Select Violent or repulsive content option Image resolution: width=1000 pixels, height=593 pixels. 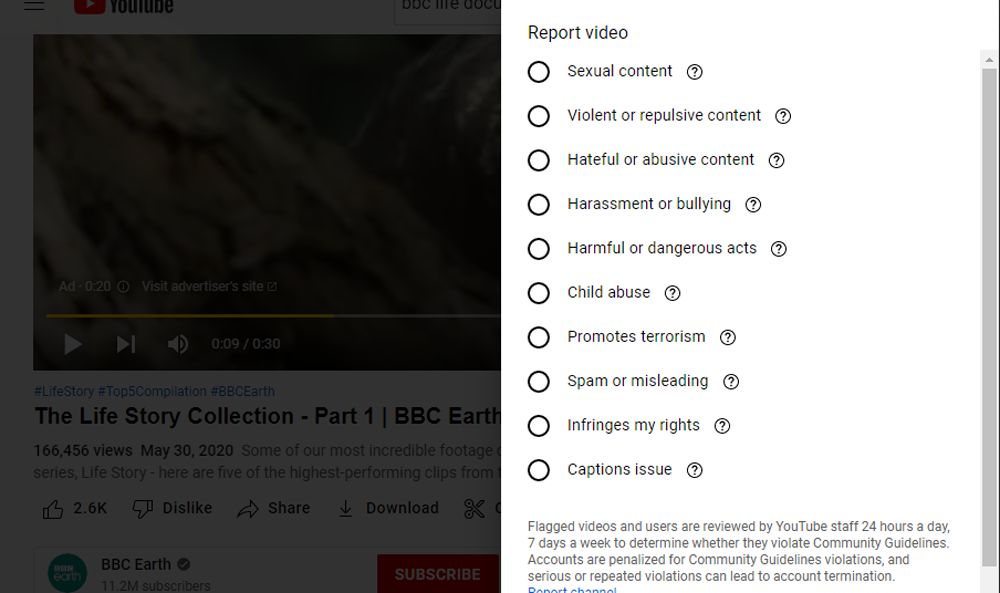click(538, 116)
